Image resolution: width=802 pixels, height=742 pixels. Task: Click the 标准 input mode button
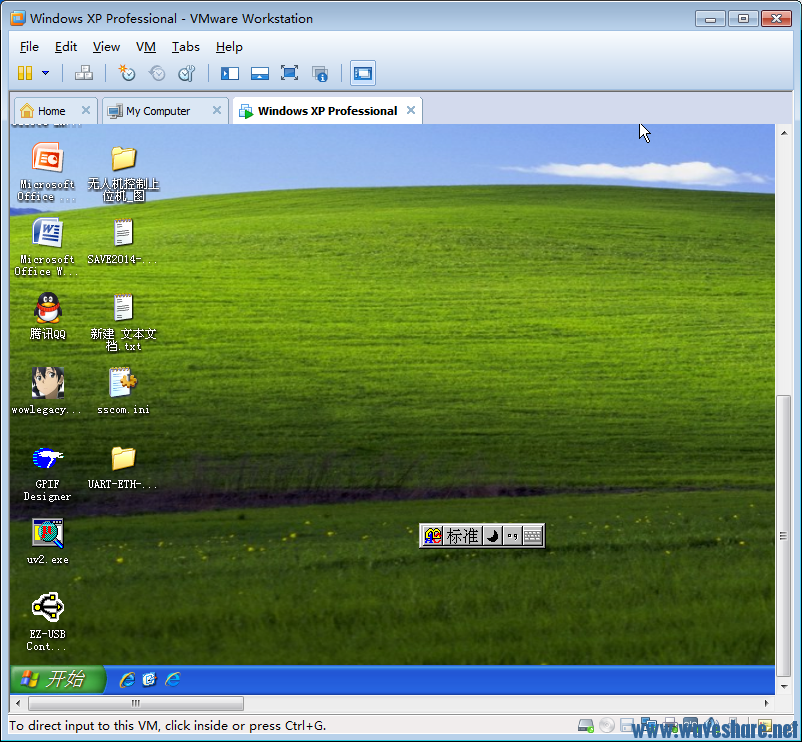coord(462,536)
